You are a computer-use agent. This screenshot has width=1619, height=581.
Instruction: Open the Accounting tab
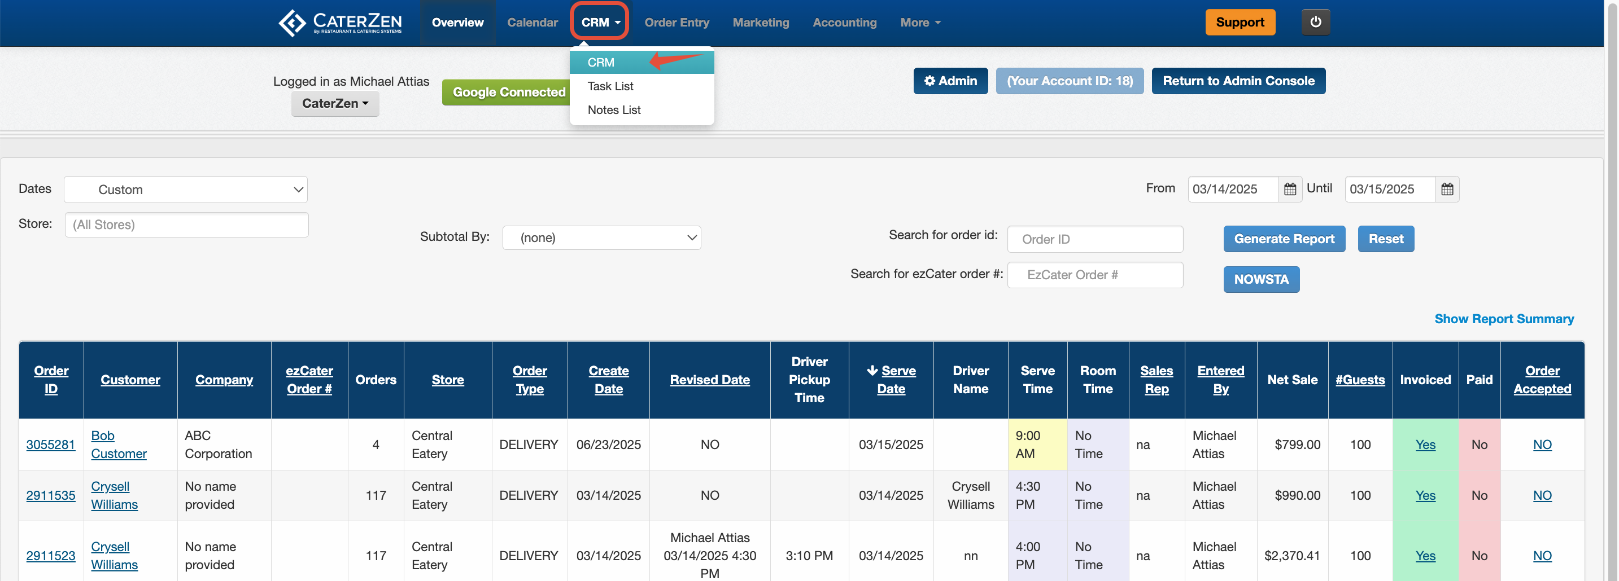[845, 22]
